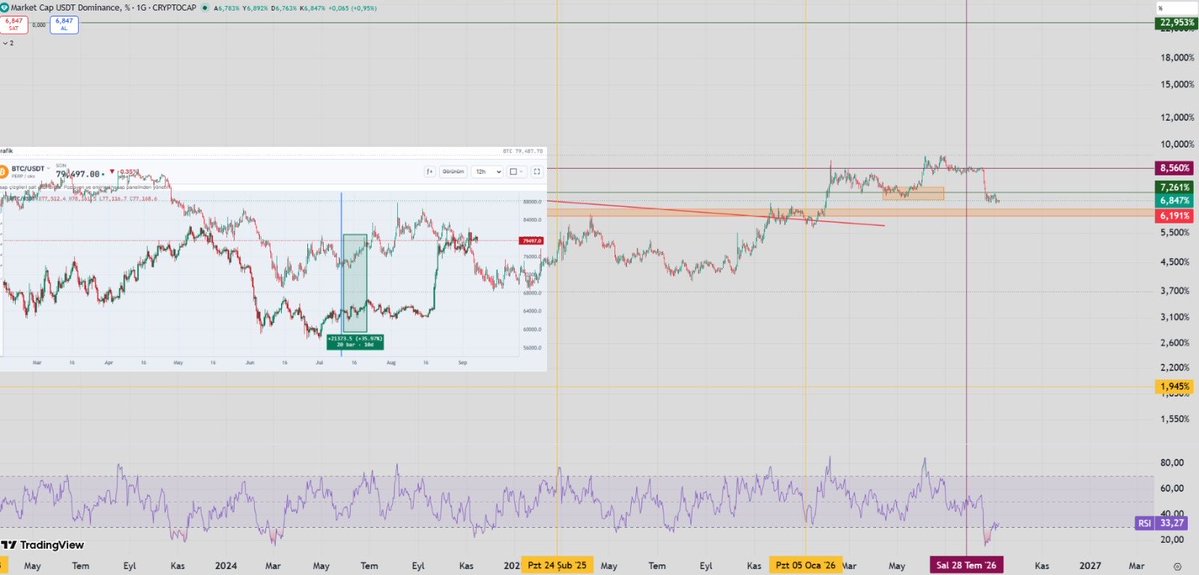Click the fullscreen icon in BTC panel

pos(537,172)
